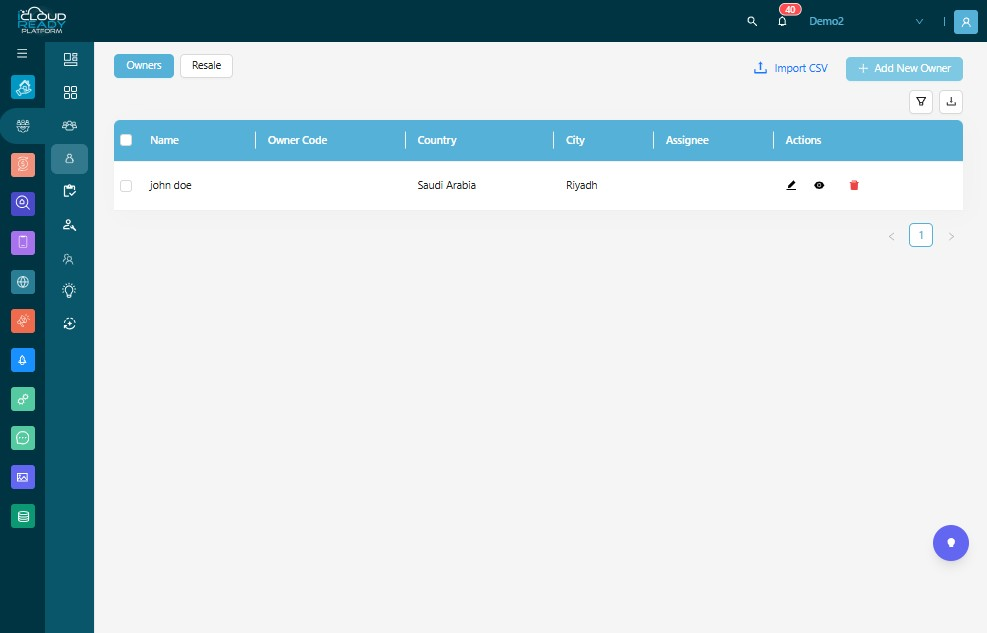Click Add New Owner button

(x=904, y=68)
